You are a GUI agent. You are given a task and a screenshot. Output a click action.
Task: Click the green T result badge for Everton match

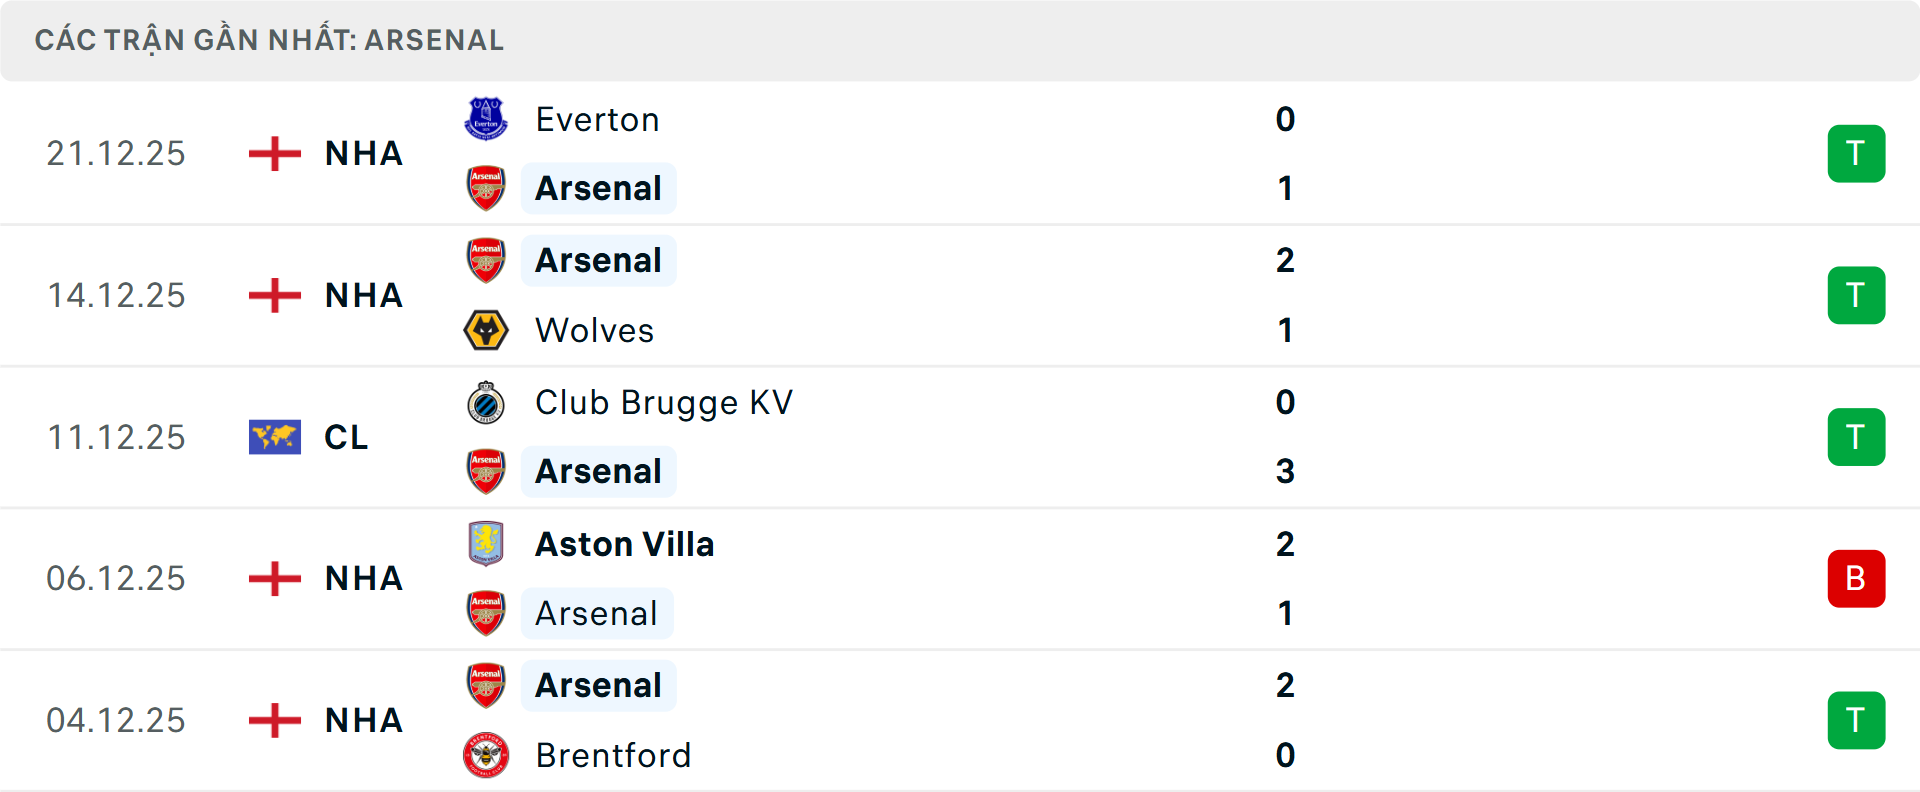point(1856,154)
